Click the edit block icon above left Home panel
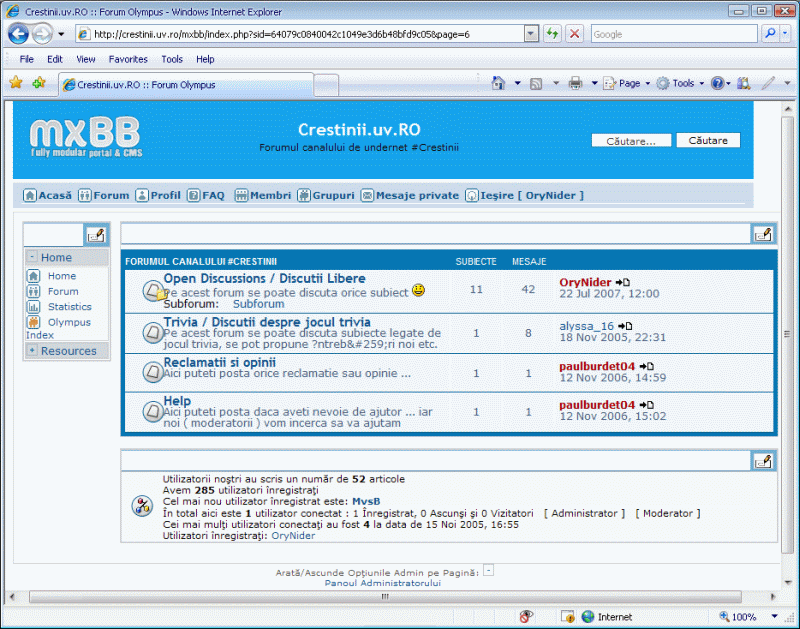800x629 pixels. (x=96, y=235)
